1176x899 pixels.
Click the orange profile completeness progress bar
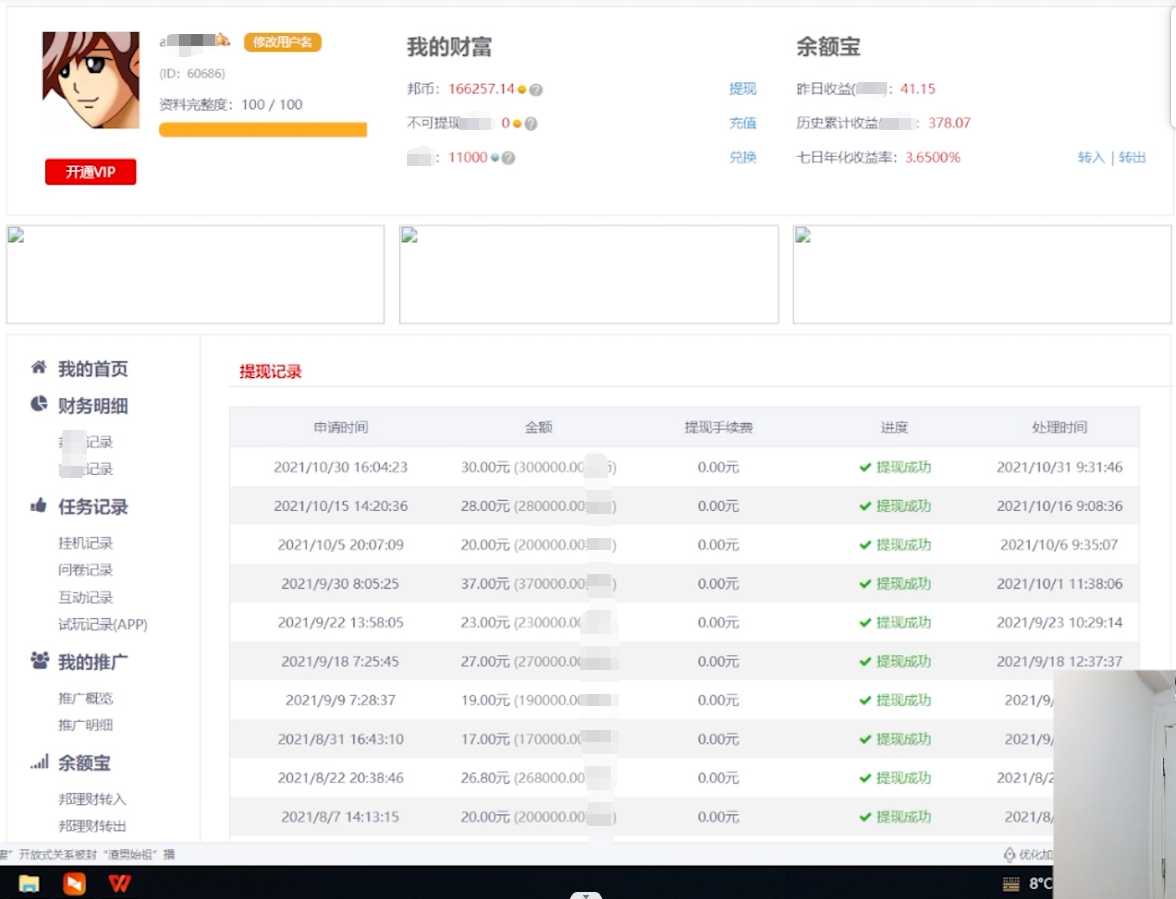click(x=265, y=128)
